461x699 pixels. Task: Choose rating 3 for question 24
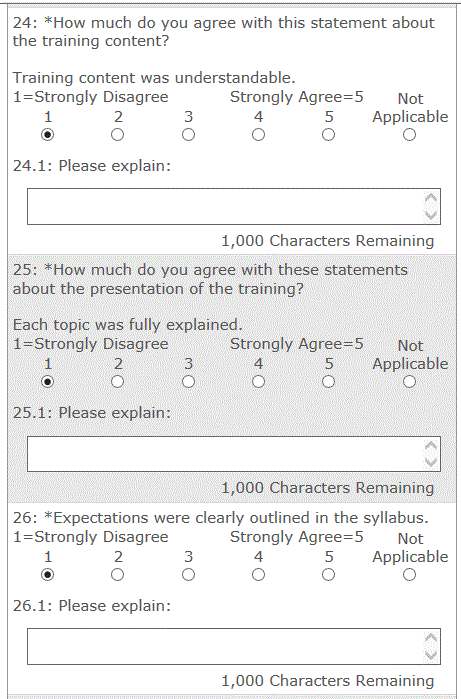[x=188, y=135]
